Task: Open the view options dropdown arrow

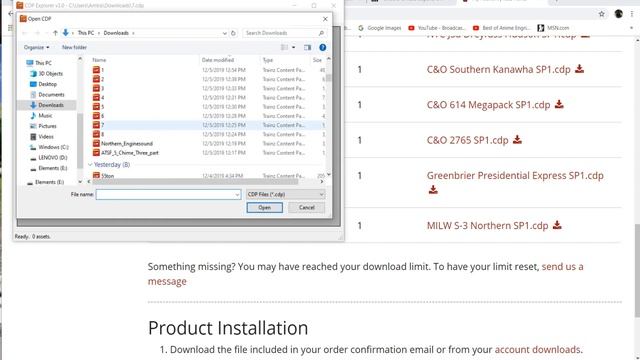Action: (293, 47)
